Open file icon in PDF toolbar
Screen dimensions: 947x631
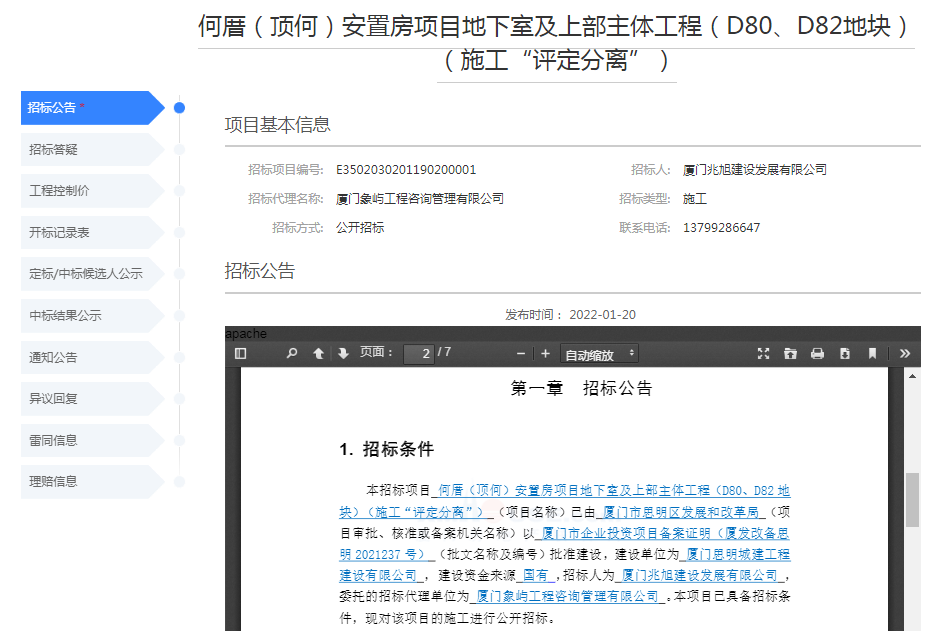coord(790,353)
